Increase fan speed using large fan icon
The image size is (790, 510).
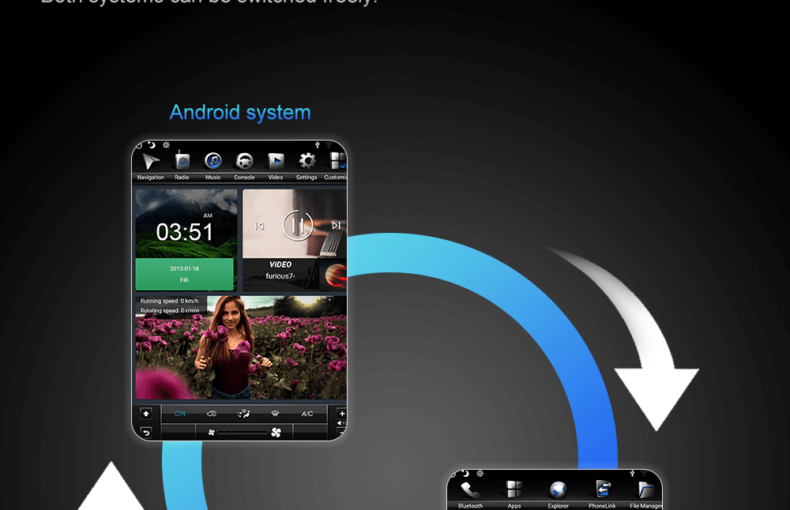point(276,432)
